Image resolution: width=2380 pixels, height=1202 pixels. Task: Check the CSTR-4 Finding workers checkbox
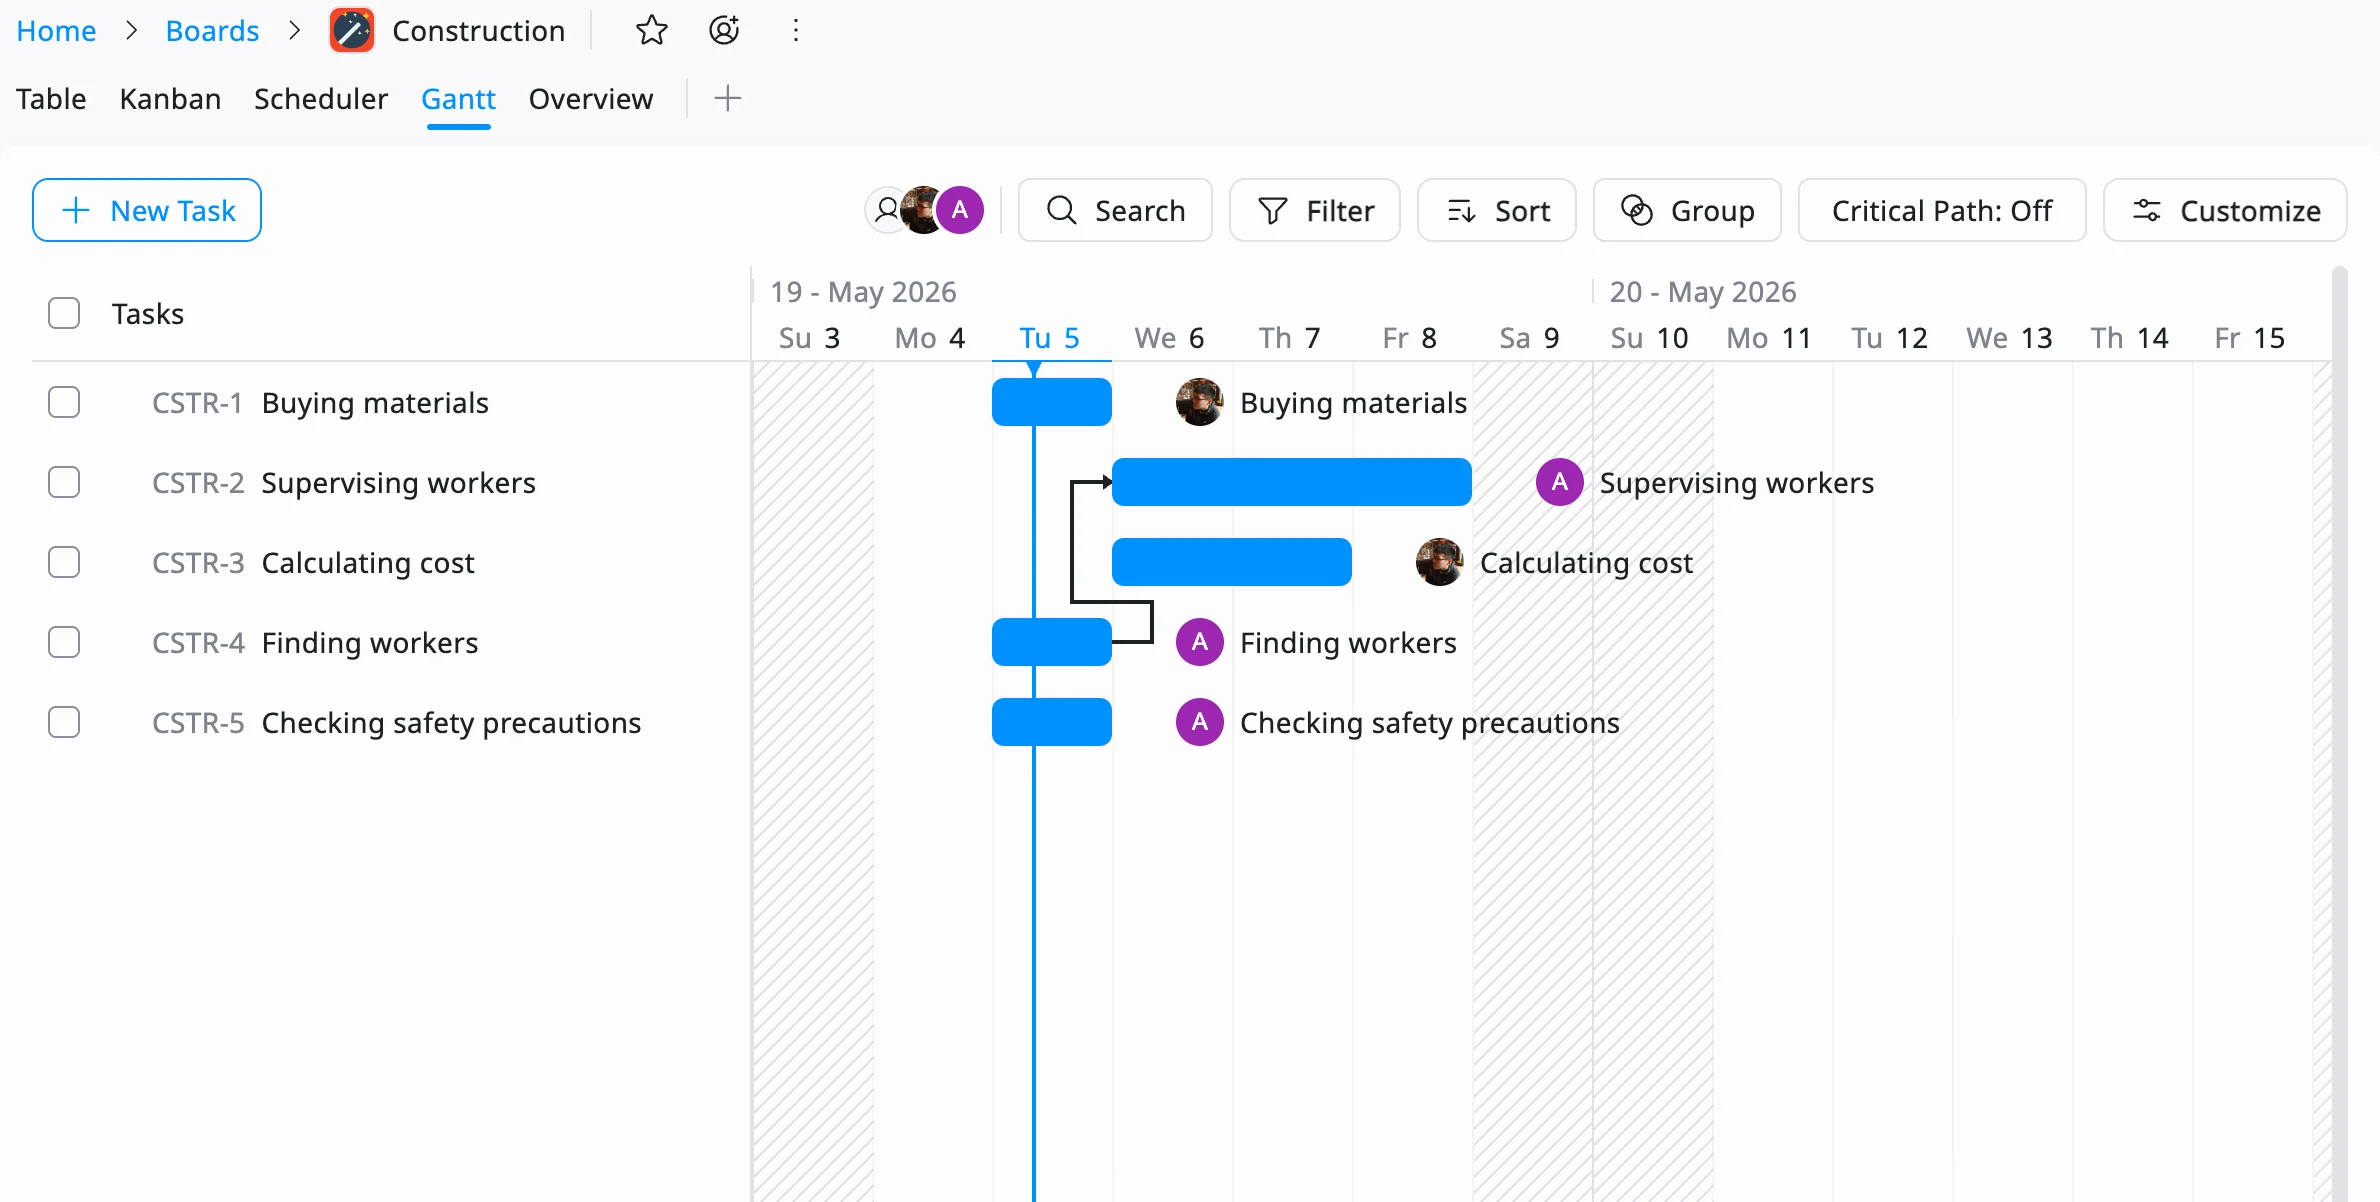click(64, 642)
